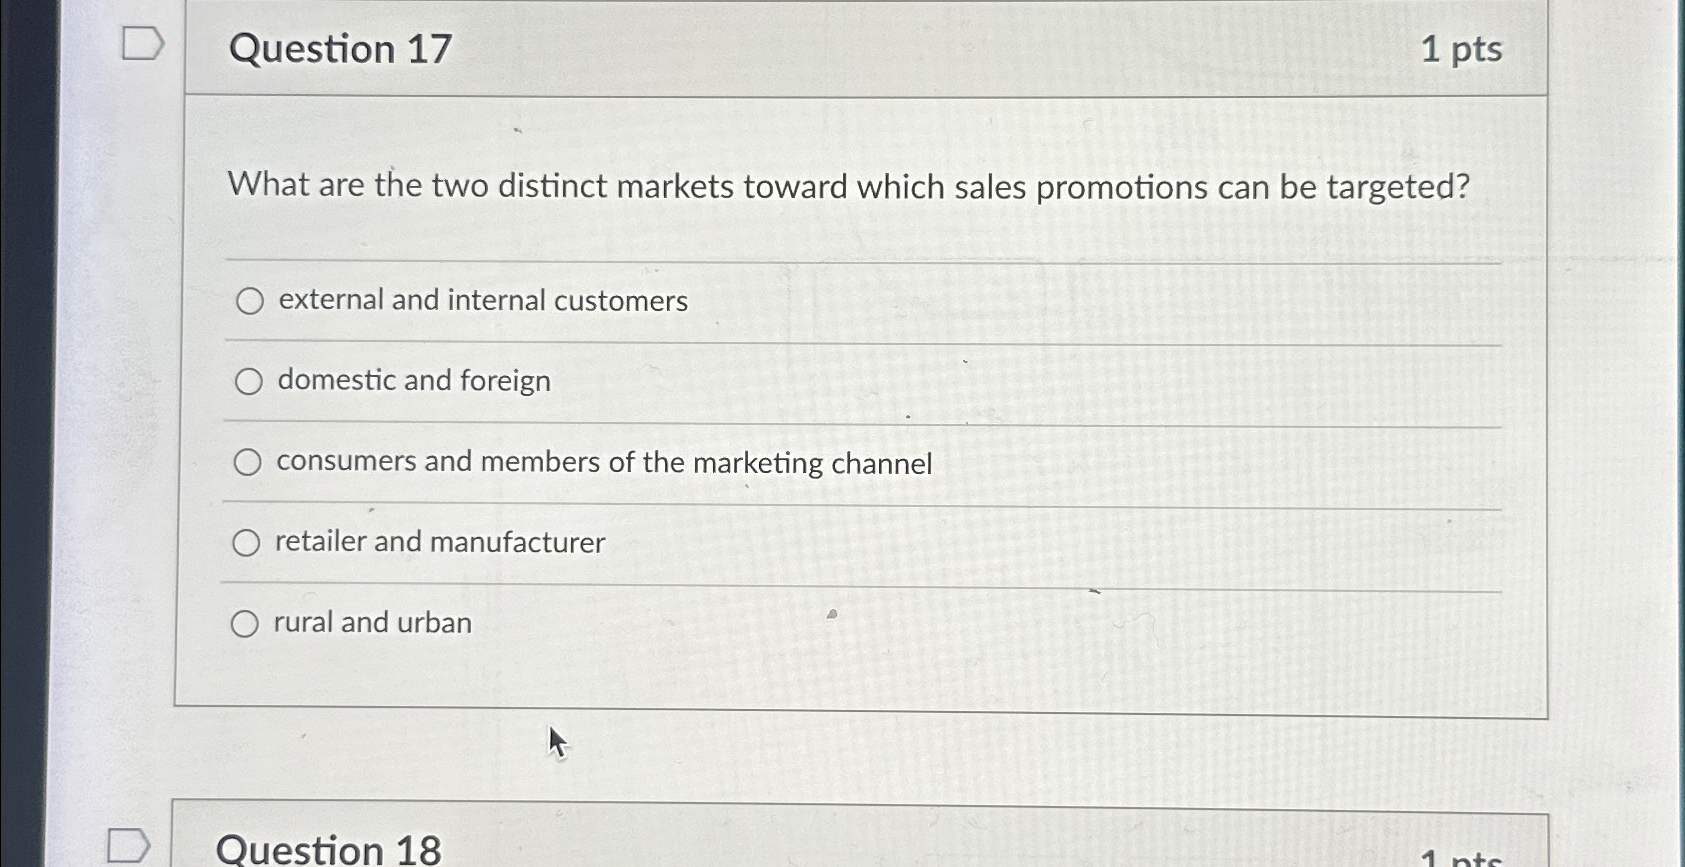
Task: Click the bookmark outline next to the quiz question
Action: pos(142,43)
